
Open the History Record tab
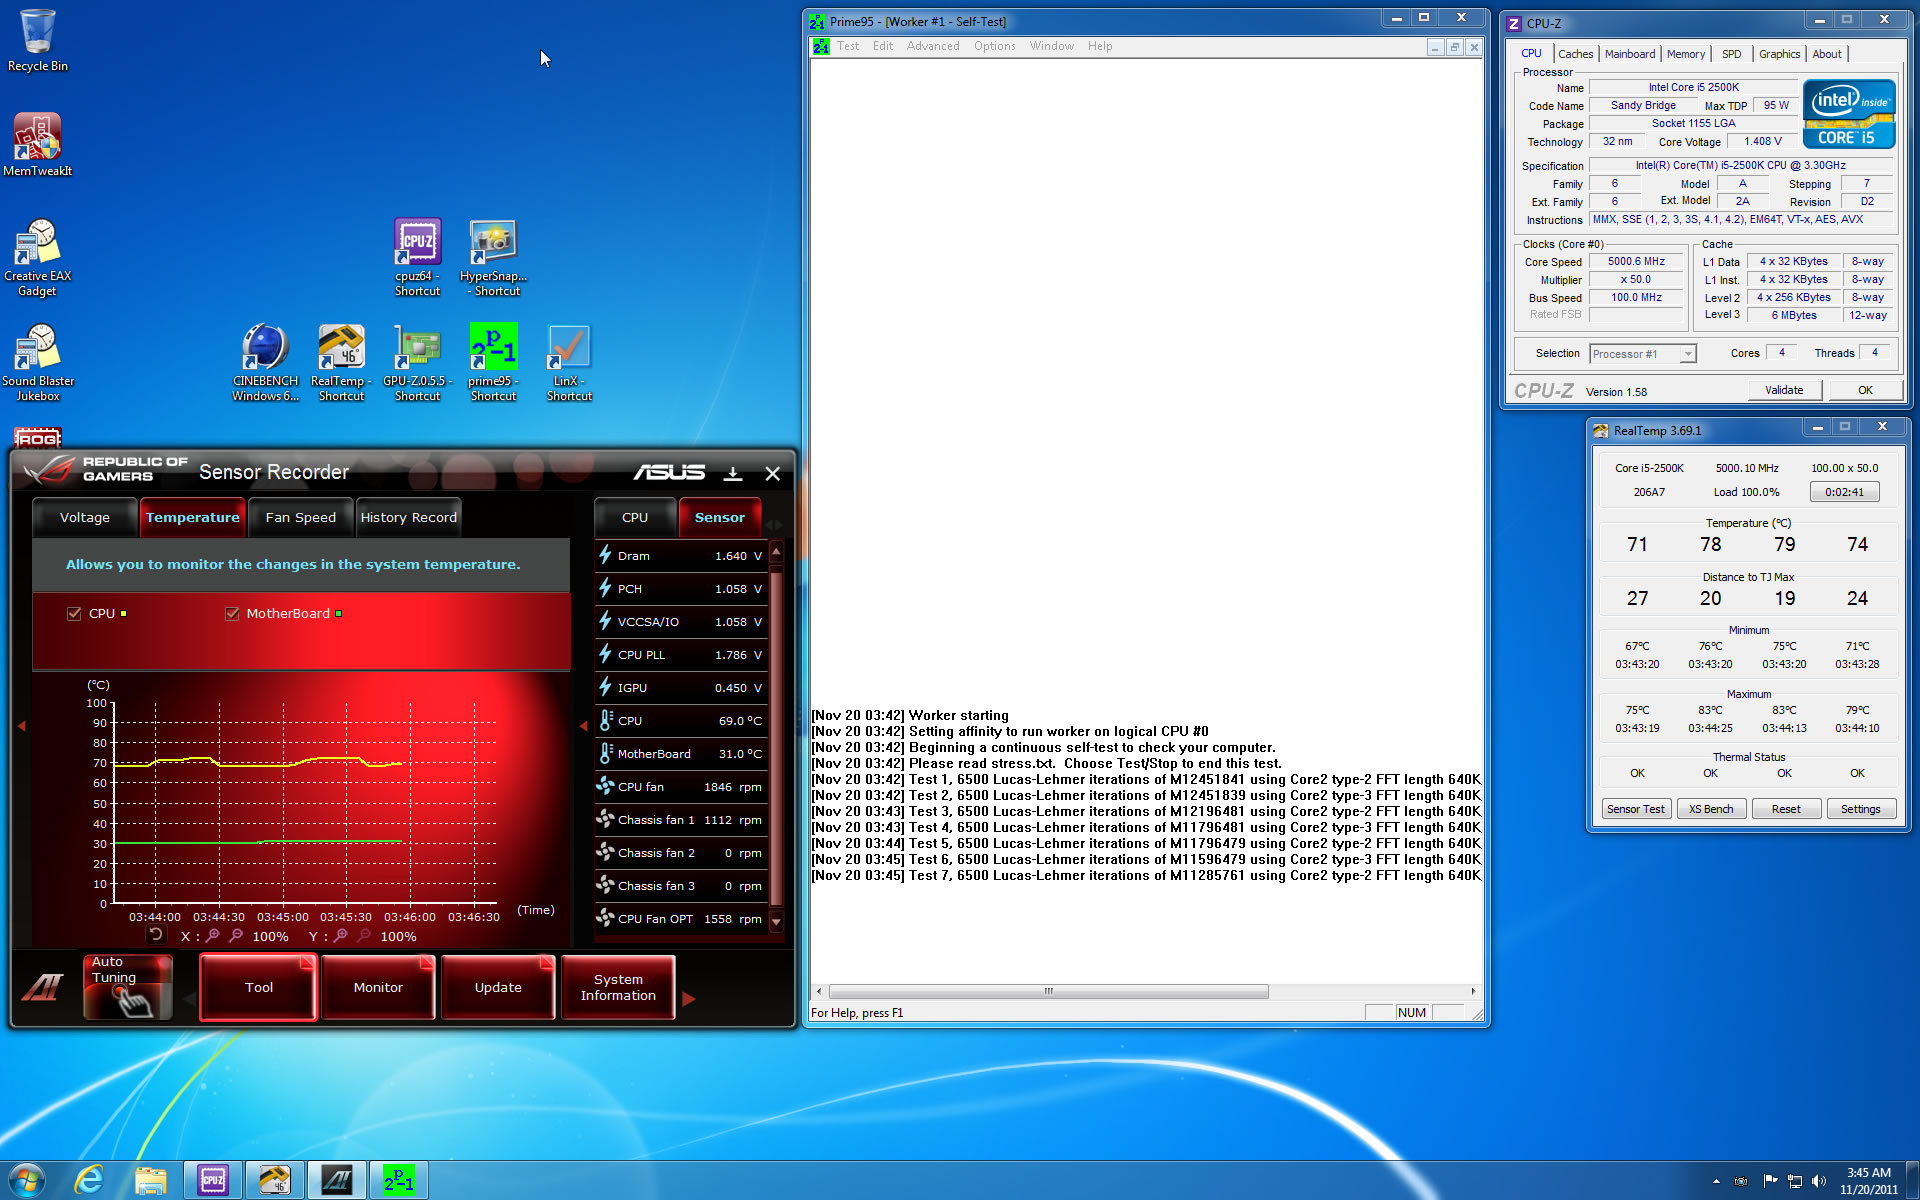coord(409,517)
